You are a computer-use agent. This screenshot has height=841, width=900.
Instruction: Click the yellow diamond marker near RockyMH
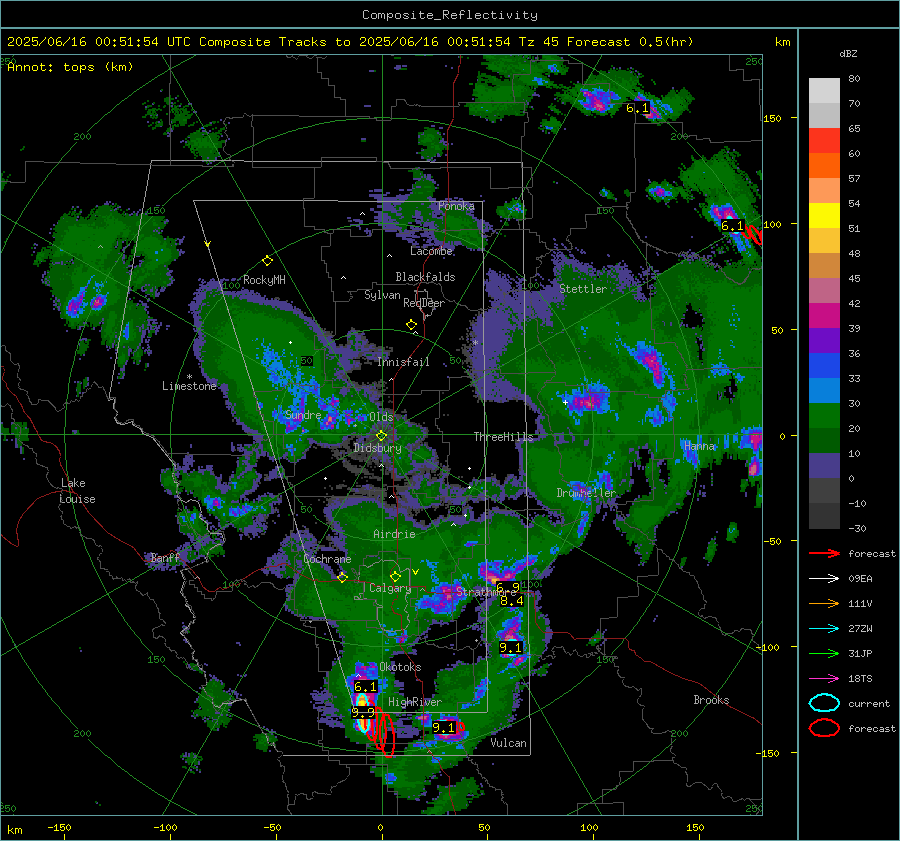[x=267, y=261]
